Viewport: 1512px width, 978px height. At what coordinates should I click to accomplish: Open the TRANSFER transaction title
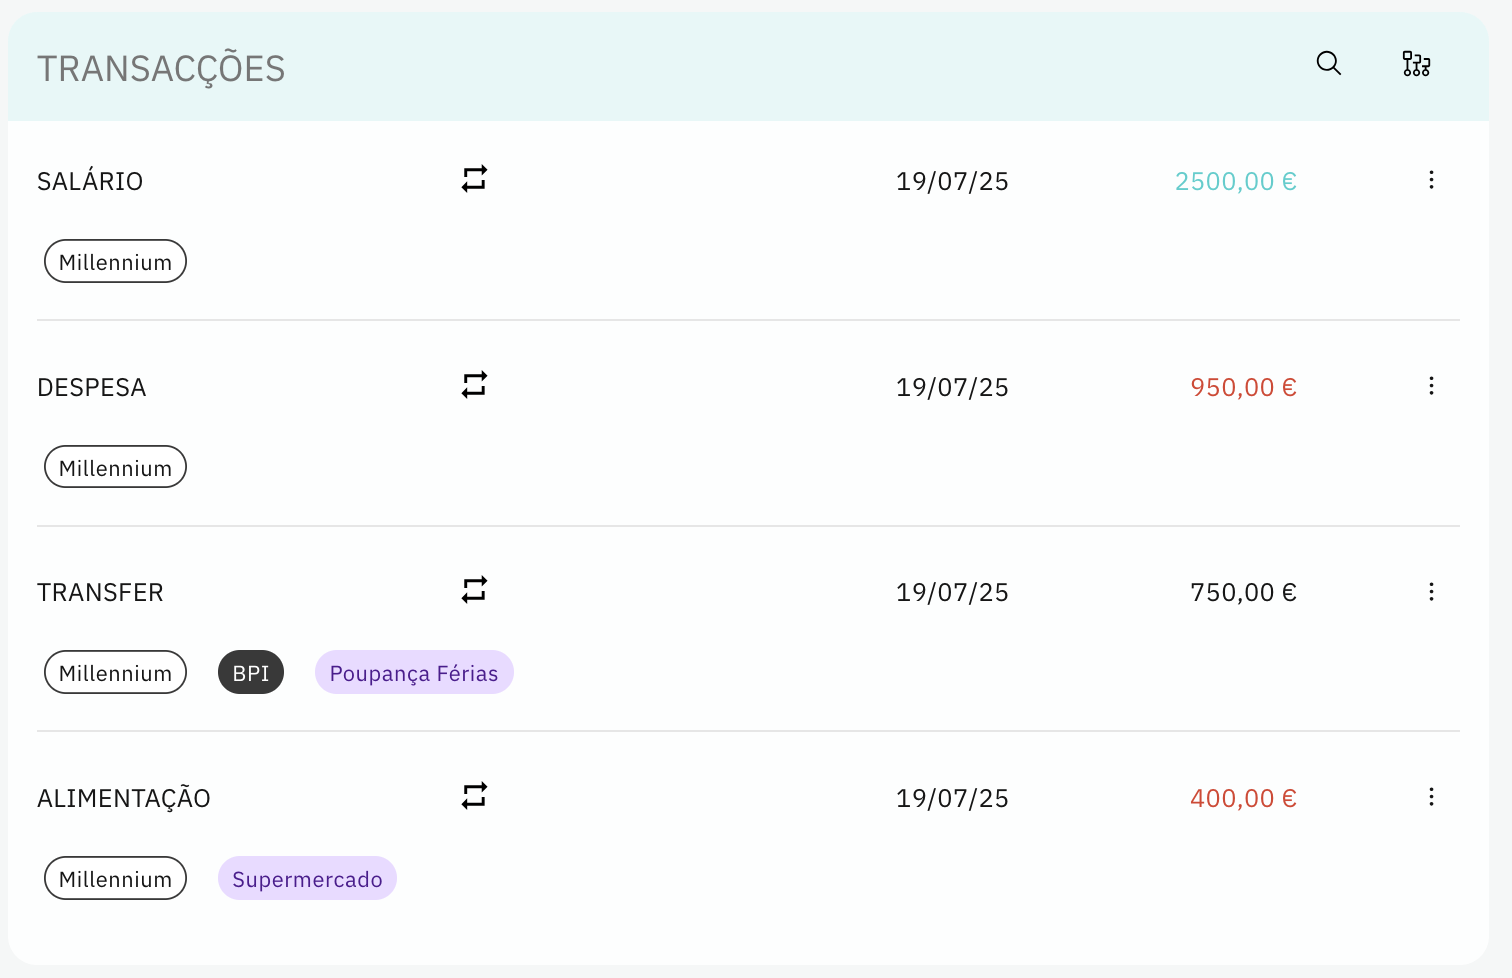[100, 593]
